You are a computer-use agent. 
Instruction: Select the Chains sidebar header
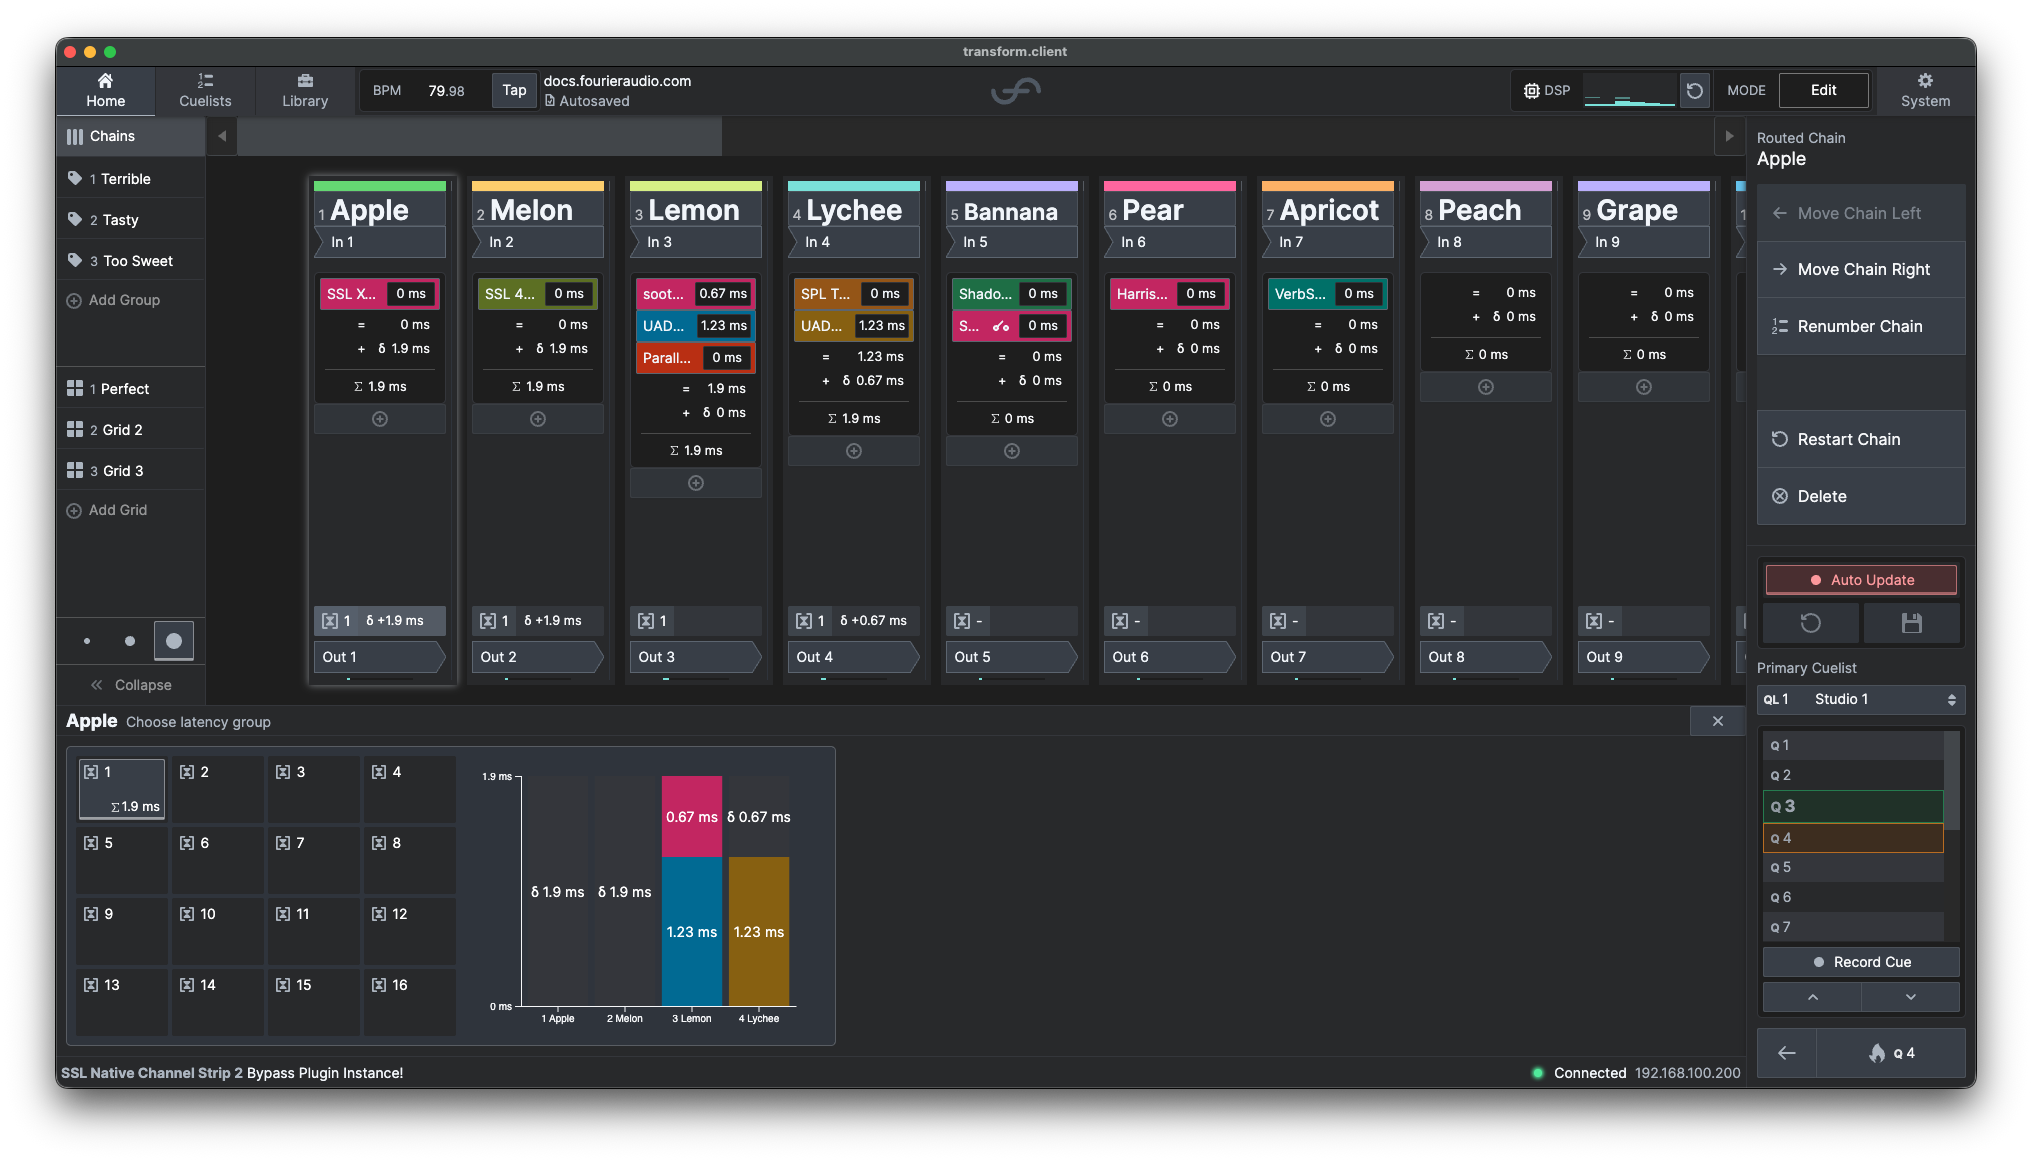coord(131,136)
